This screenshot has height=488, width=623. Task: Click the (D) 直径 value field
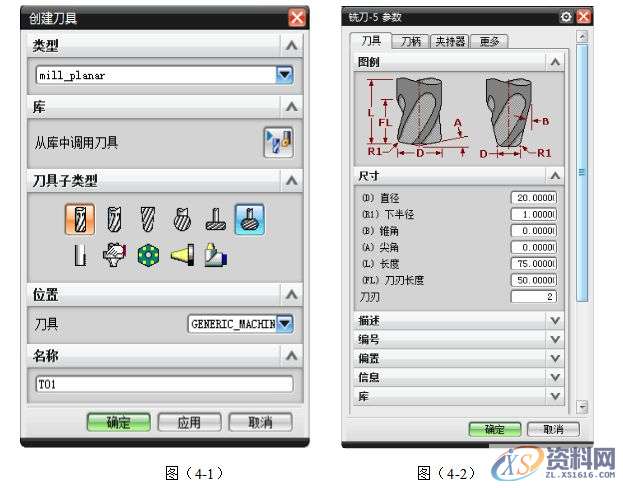coord(534,198)
